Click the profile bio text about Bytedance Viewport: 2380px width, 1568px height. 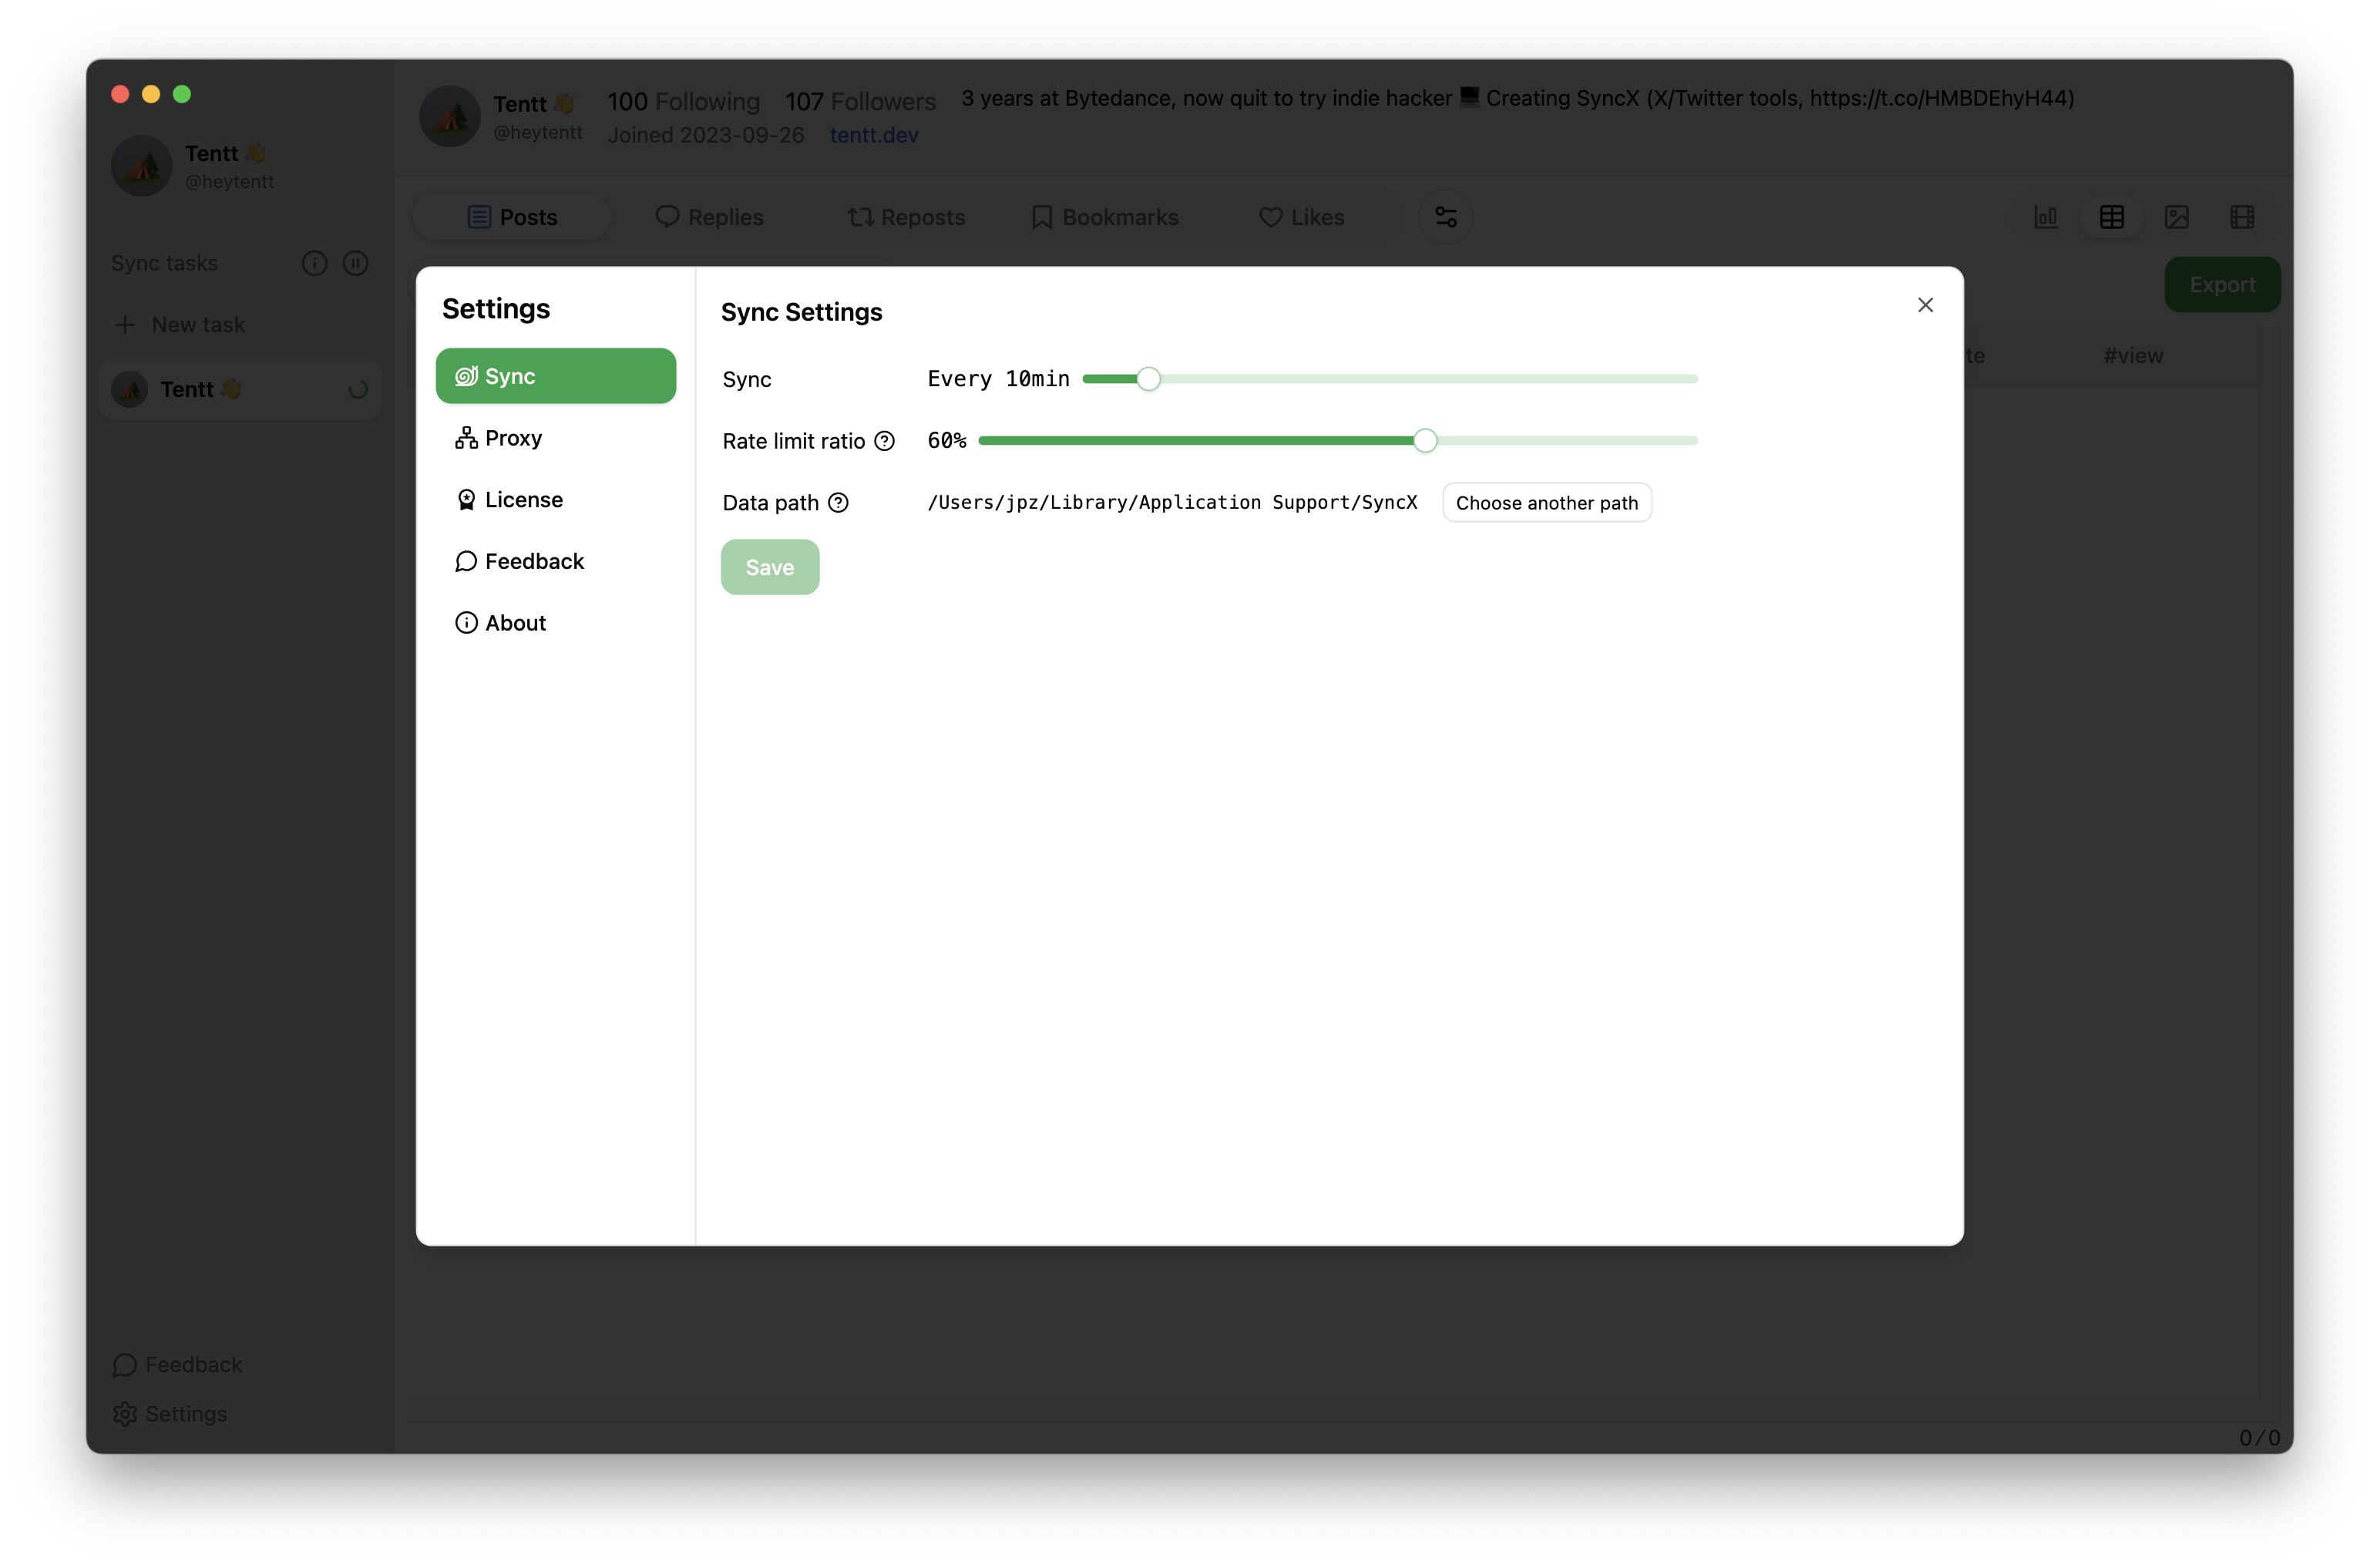pyautogui.click(x=1517, y=98)
